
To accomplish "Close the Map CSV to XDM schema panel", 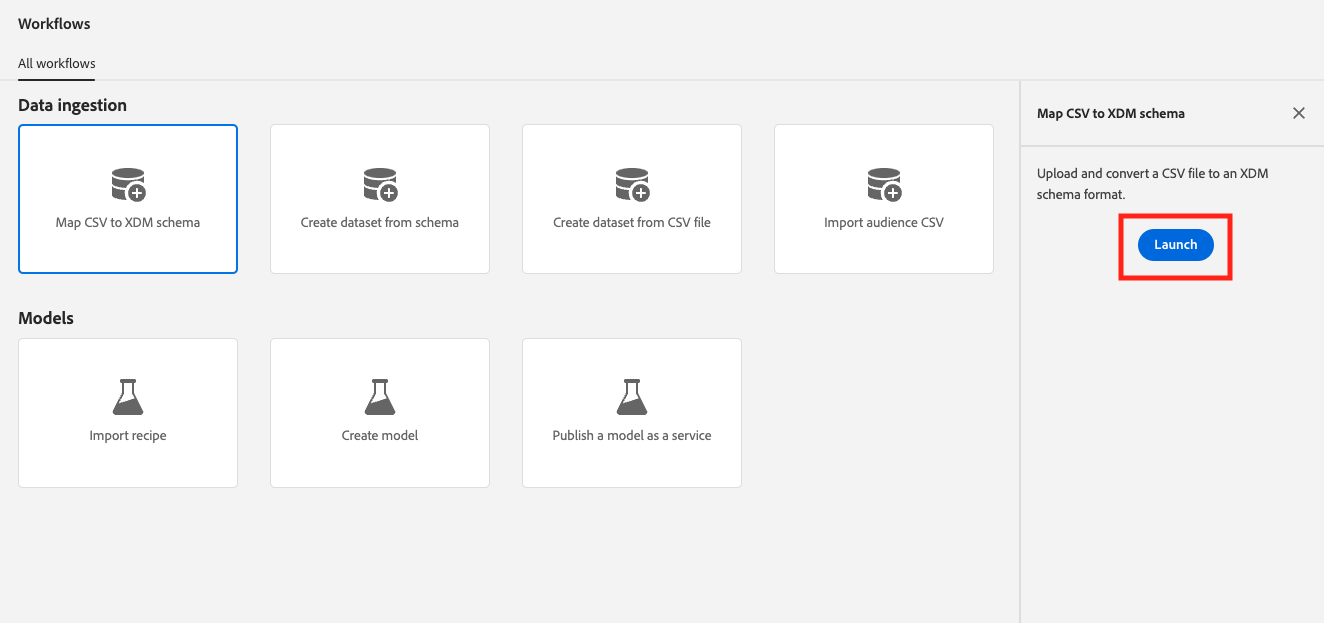I will [x=1299, y=113].
